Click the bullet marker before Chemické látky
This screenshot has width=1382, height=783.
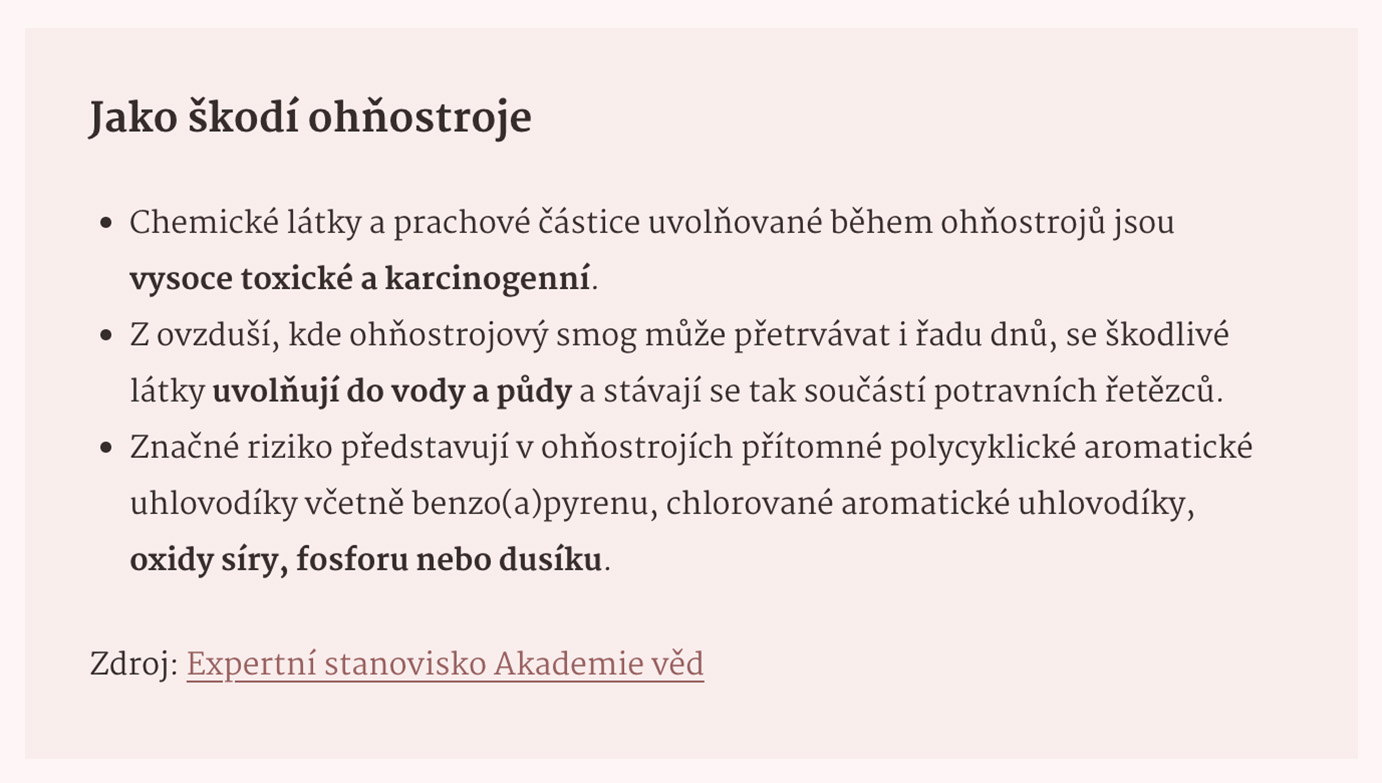point(107,223)
